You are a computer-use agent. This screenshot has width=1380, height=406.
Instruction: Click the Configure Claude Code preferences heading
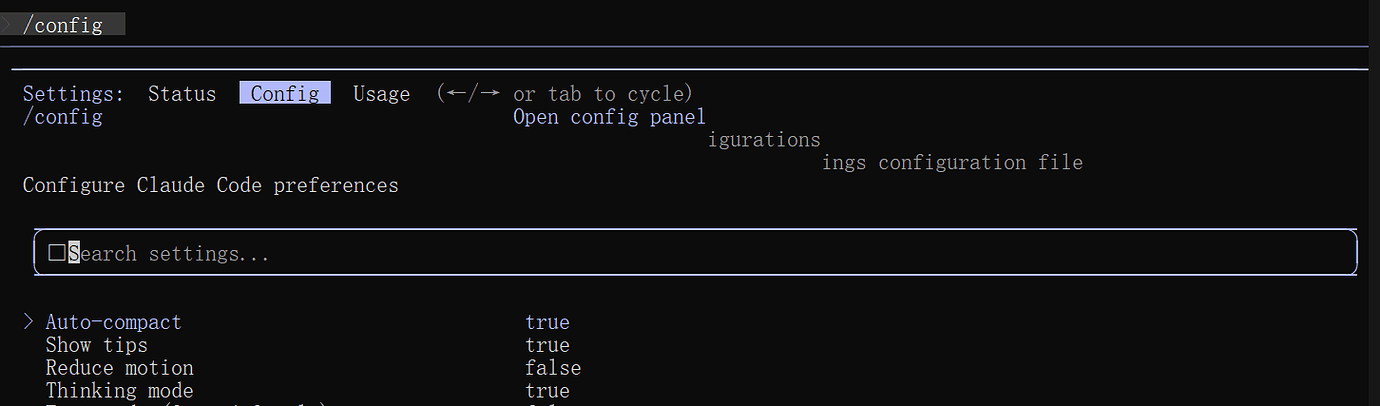pyautogui.click(x=210, y=185)
